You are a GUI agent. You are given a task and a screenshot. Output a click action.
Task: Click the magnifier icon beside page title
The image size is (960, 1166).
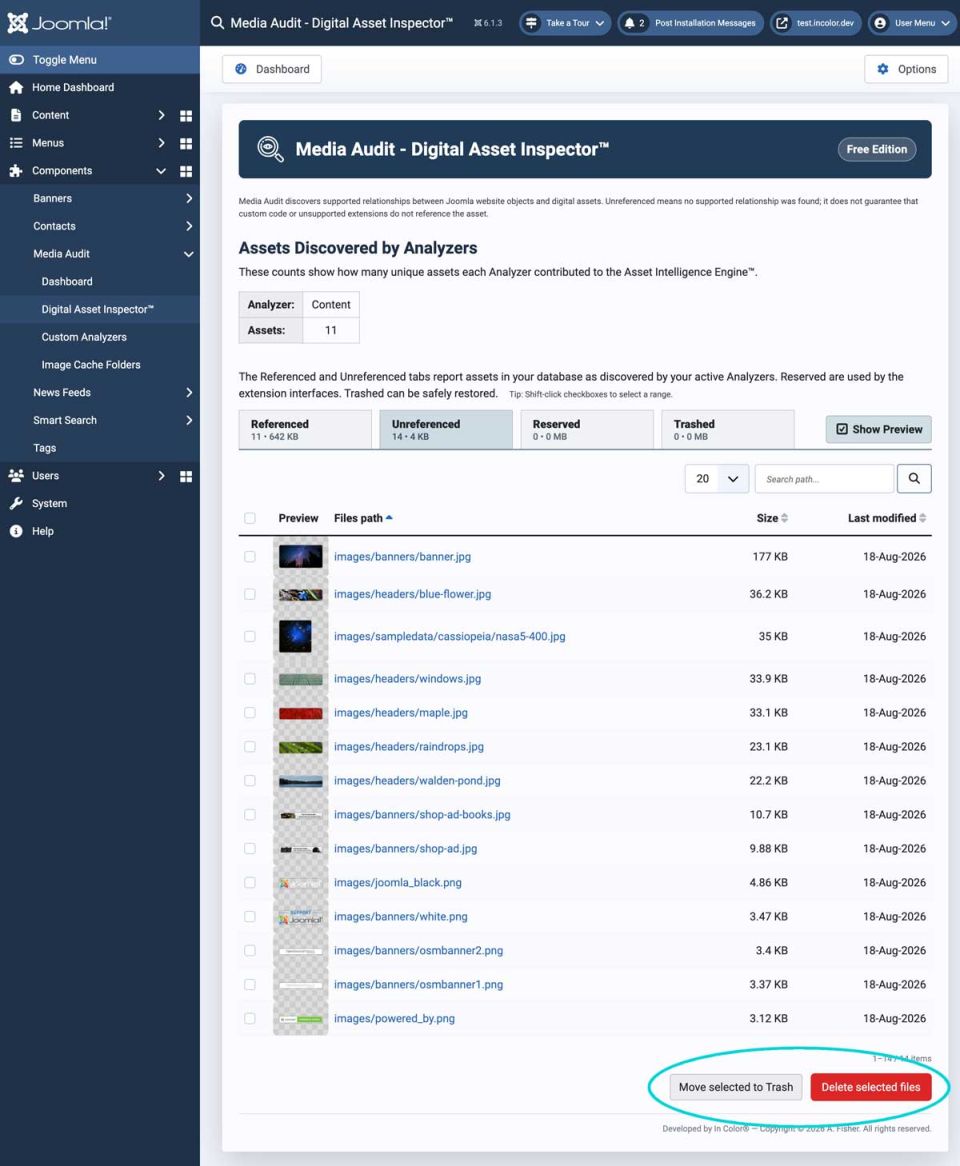(x=217, y=23)
